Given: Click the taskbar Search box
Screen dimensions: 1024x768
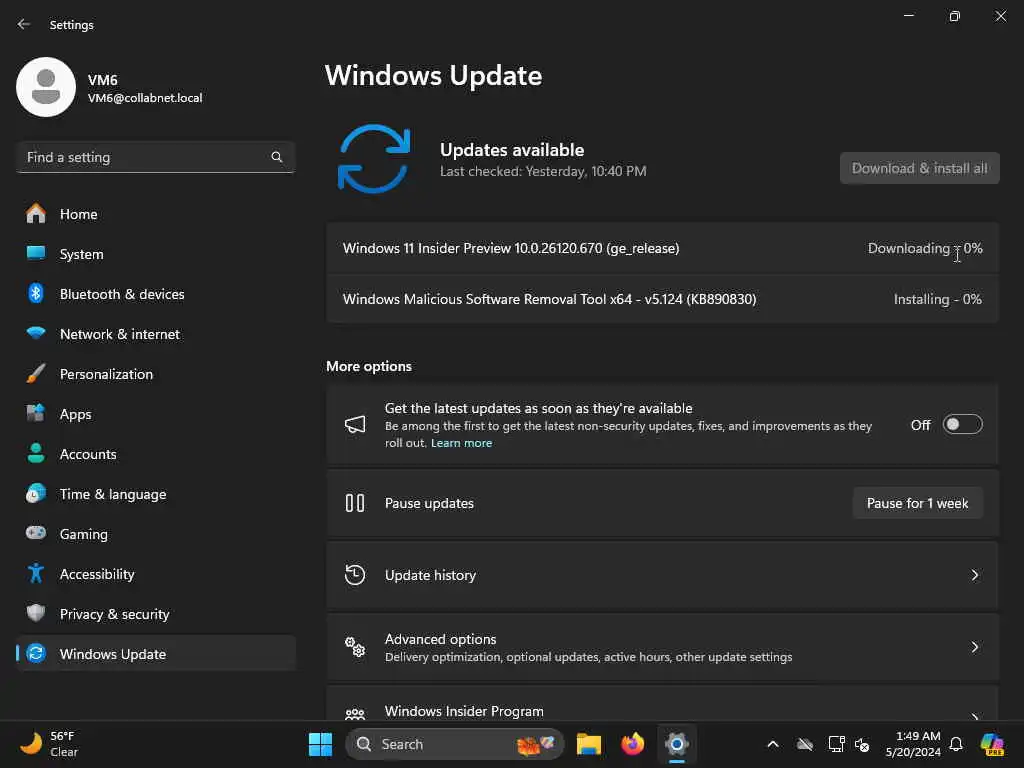Looking at the screenshot, I should pyautogui.click(x=455, y=744).
